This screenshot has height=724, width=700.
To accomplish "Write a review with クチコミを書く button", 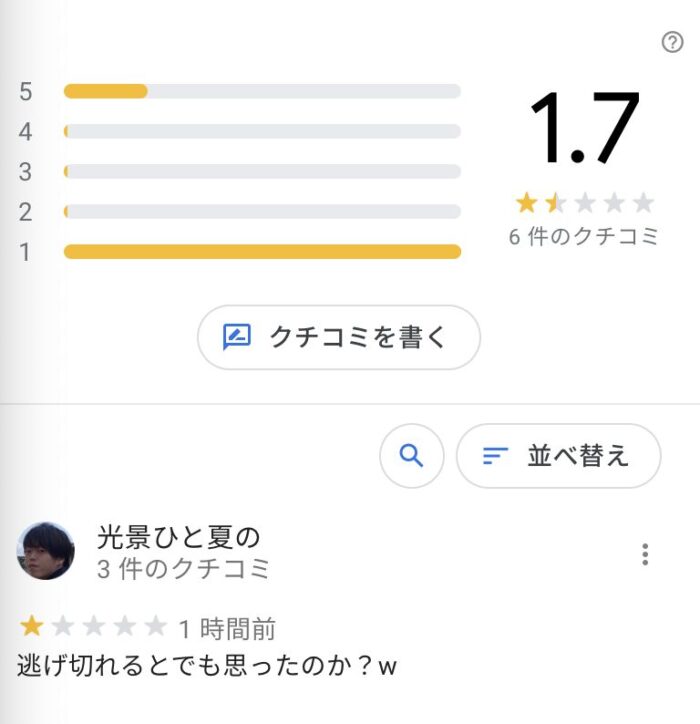I will 338,337.
